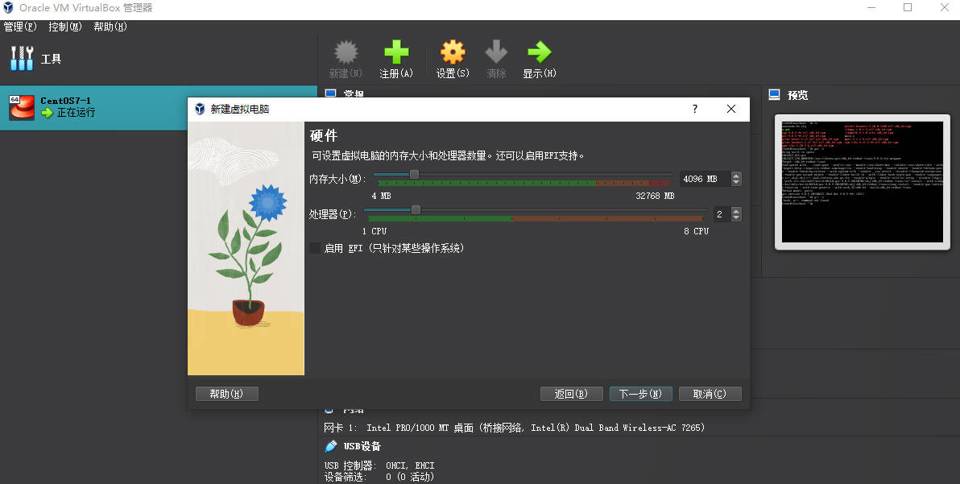Click the green arrow Show (显示) icon
The width and height of the screenshot is (960, 484).
pyautogui.click(x=539, y=53)
